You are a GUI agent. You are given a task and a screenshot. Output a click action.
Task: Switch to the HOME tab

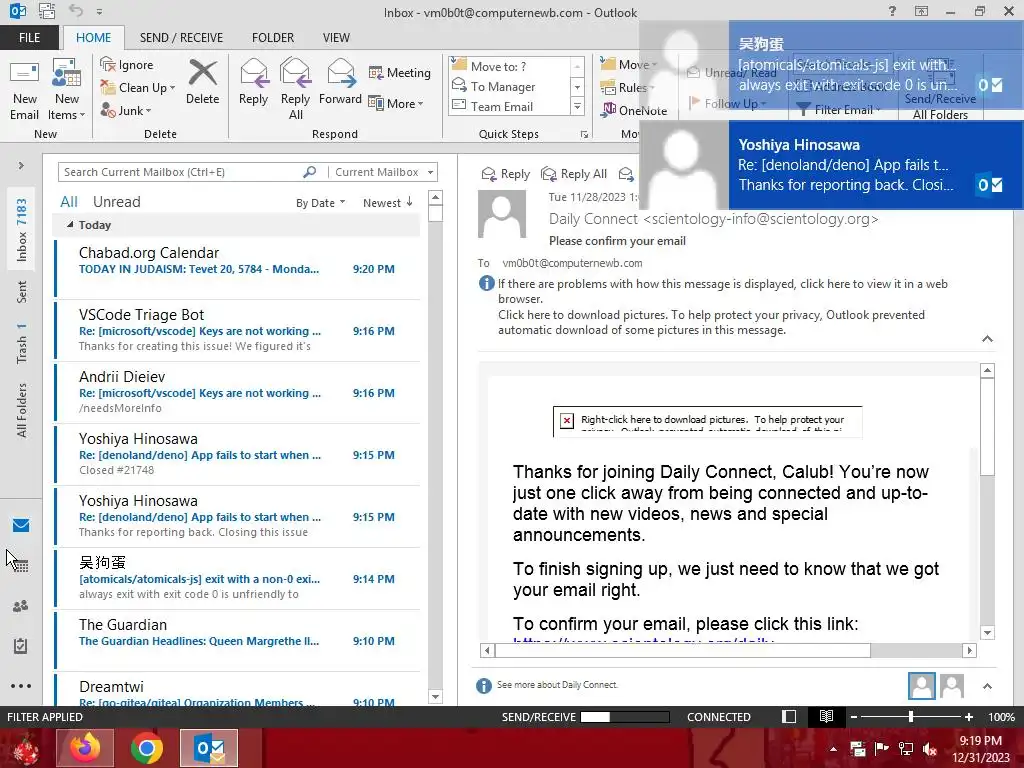[93, 37]
